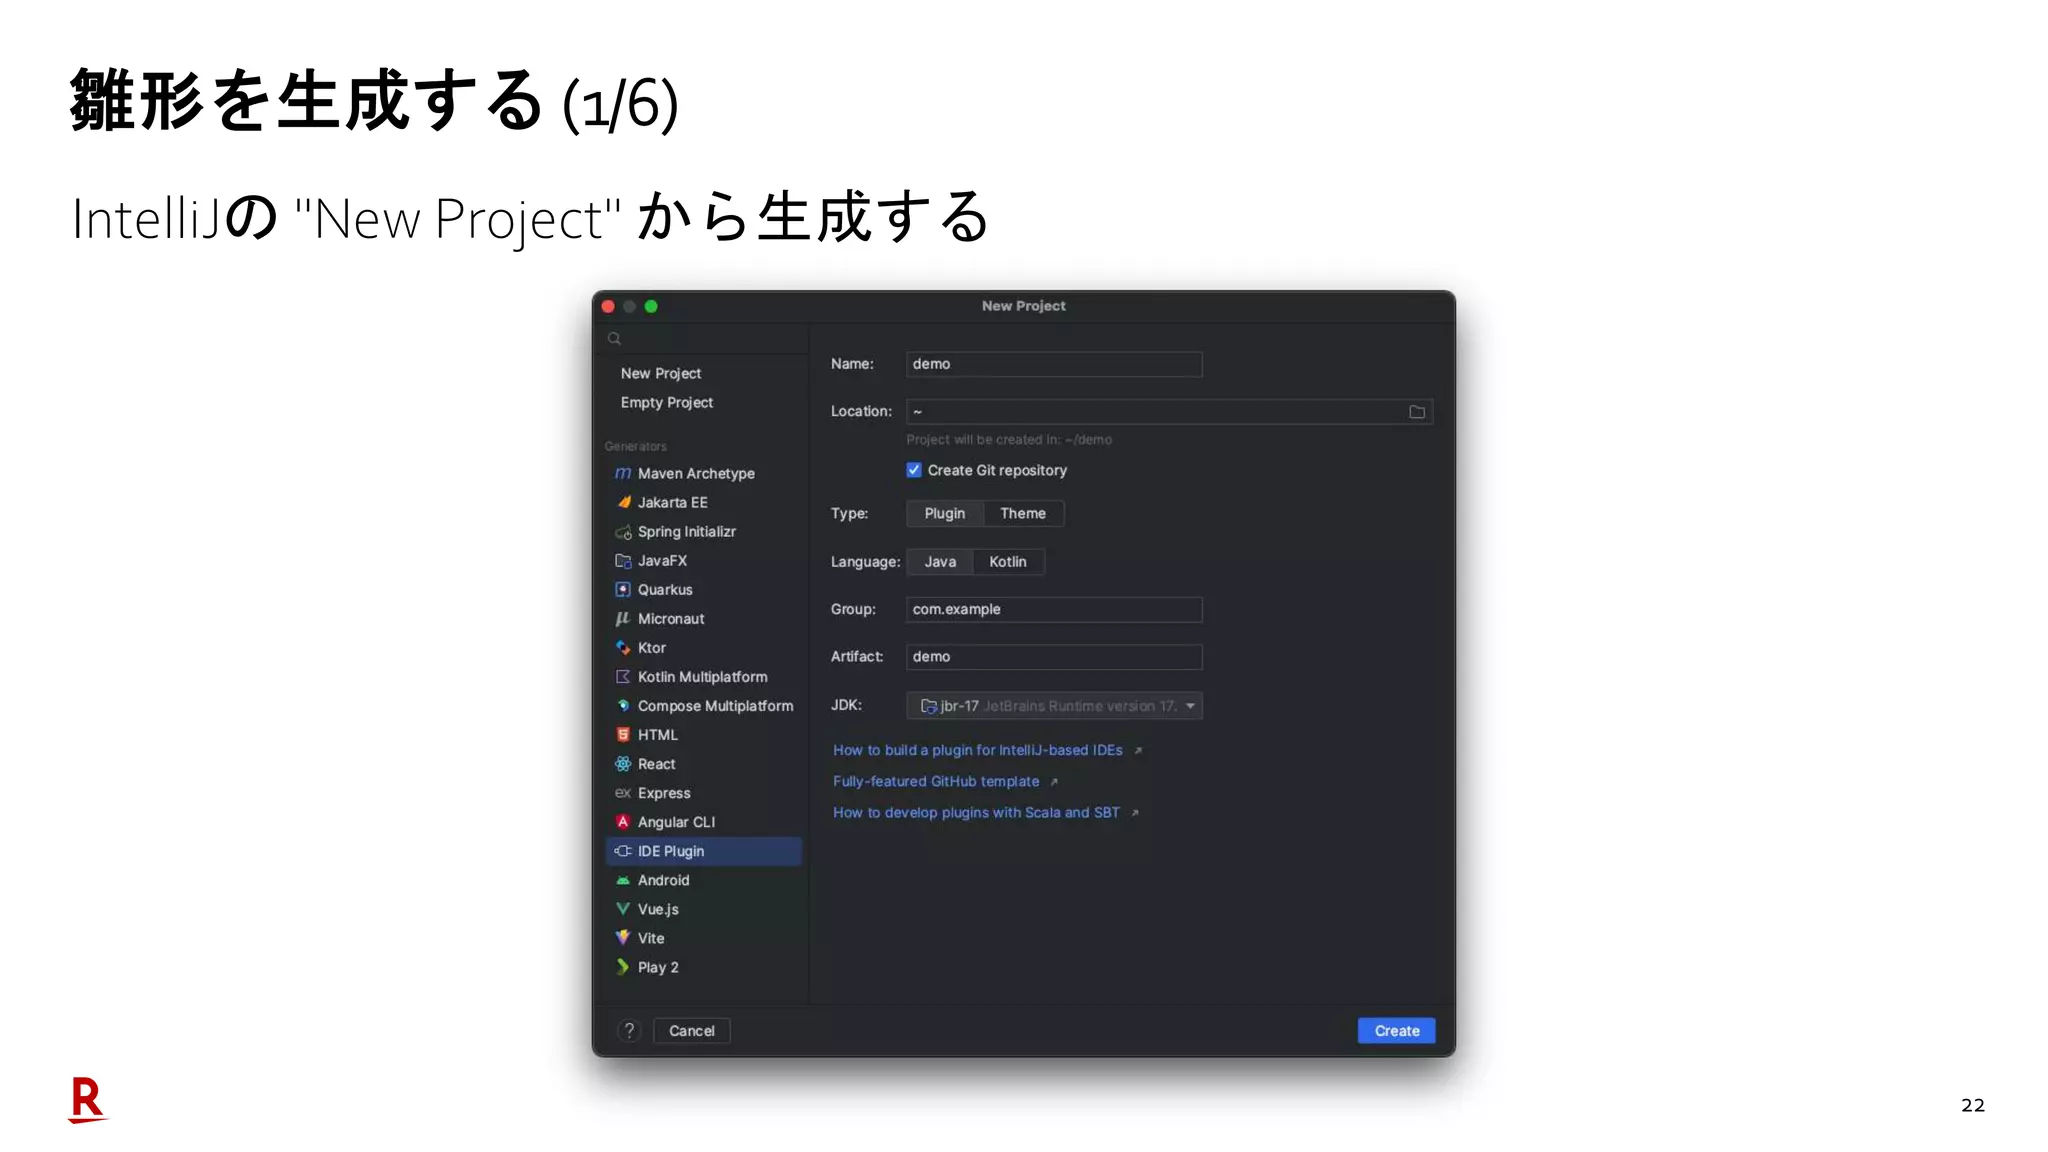
Task: Click the Express icon
Action: tap(623, 793)
